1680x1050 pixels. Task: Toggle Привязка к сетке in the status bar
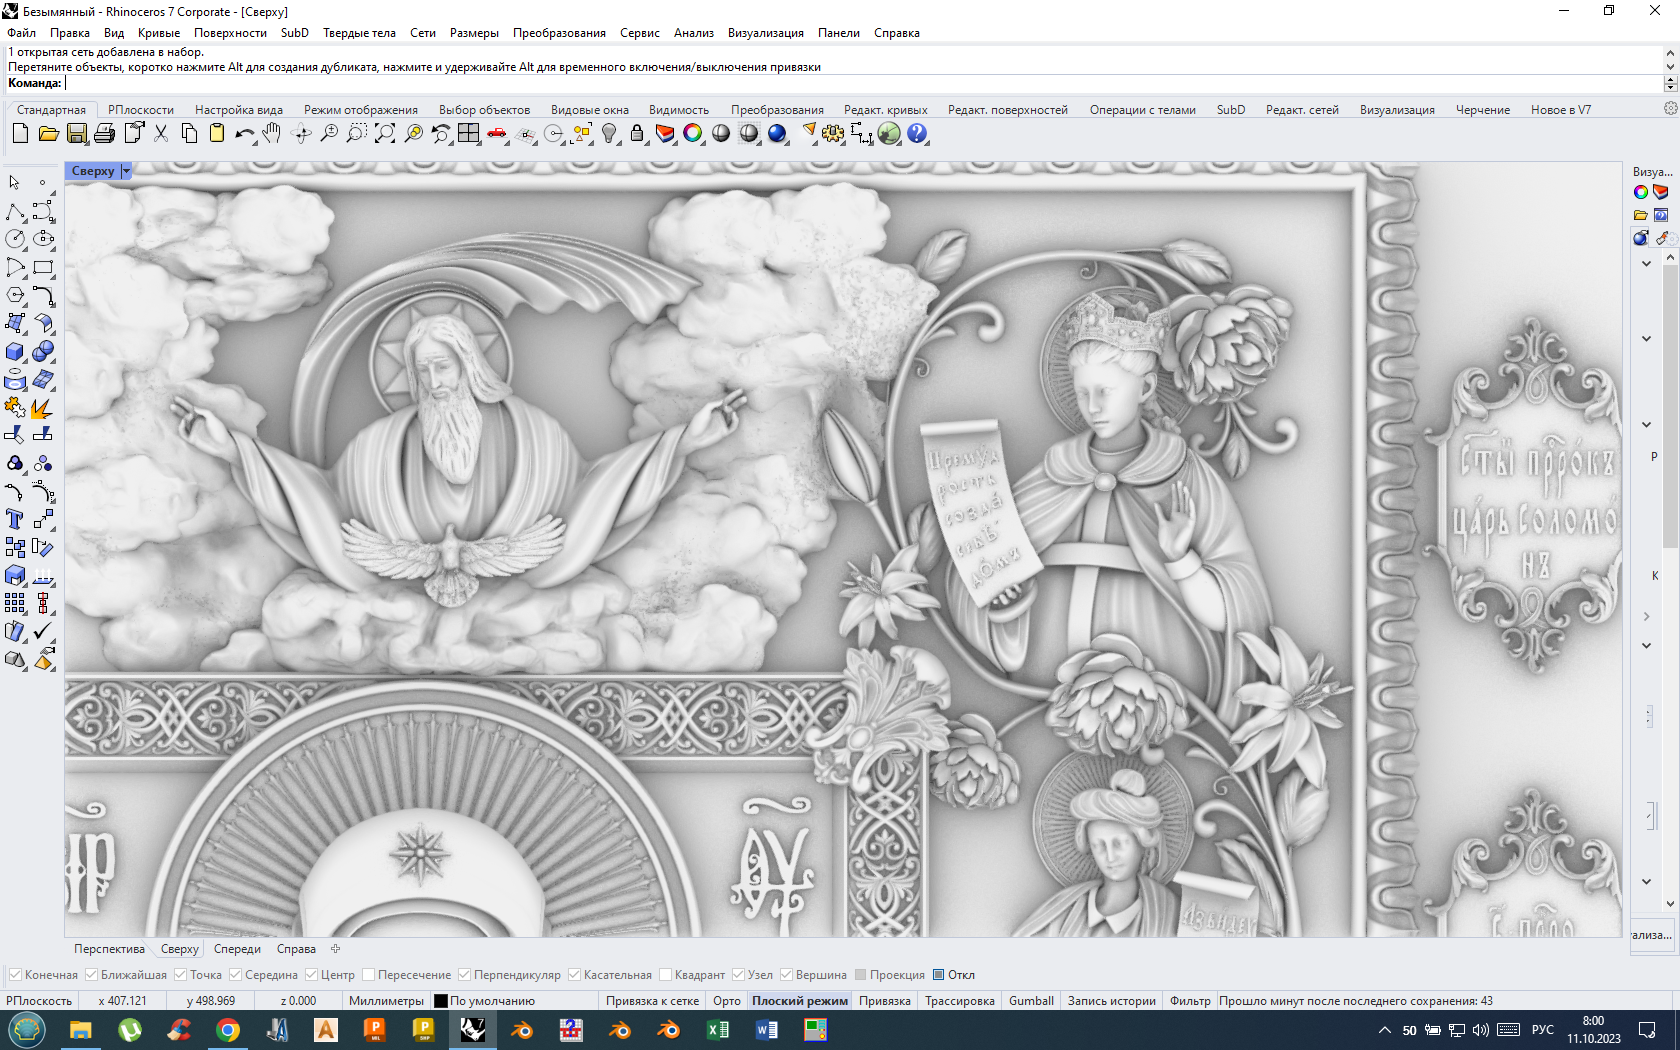click(x=652, y=1001)
